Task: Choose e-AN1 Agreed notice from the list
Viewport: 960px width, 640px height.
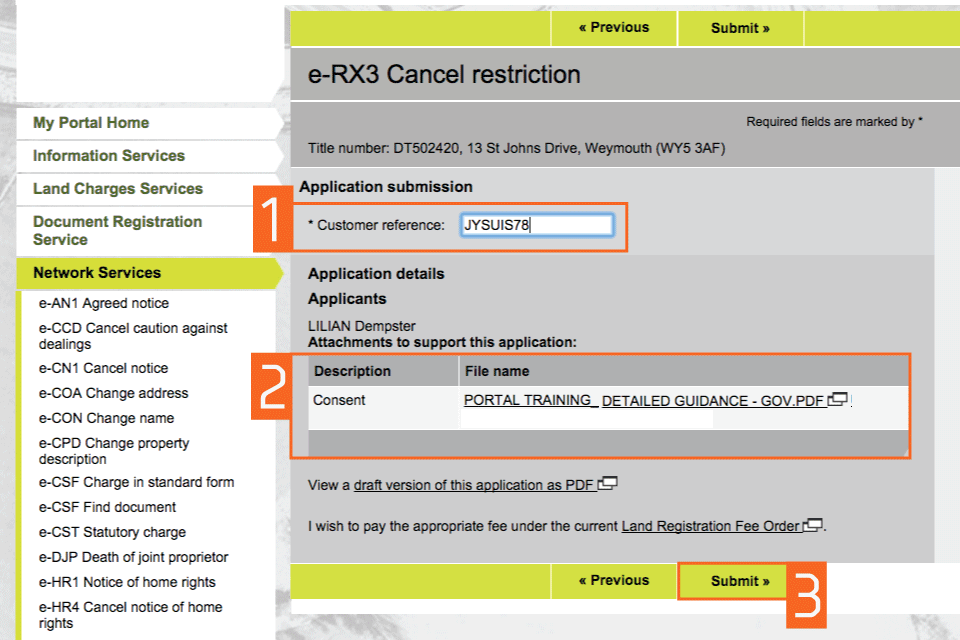Action: (x=104, y=303)
